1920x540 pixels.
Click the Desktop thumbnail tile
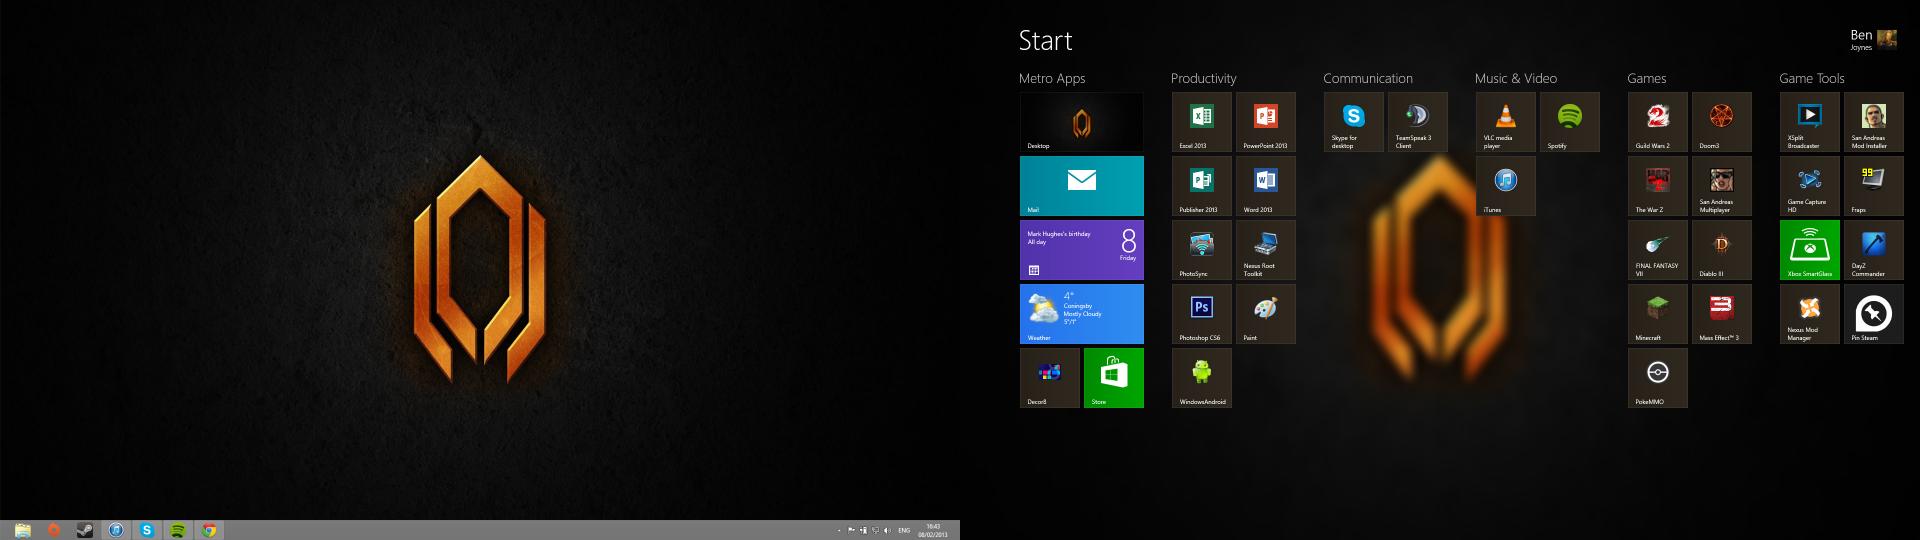(1081, 122)
